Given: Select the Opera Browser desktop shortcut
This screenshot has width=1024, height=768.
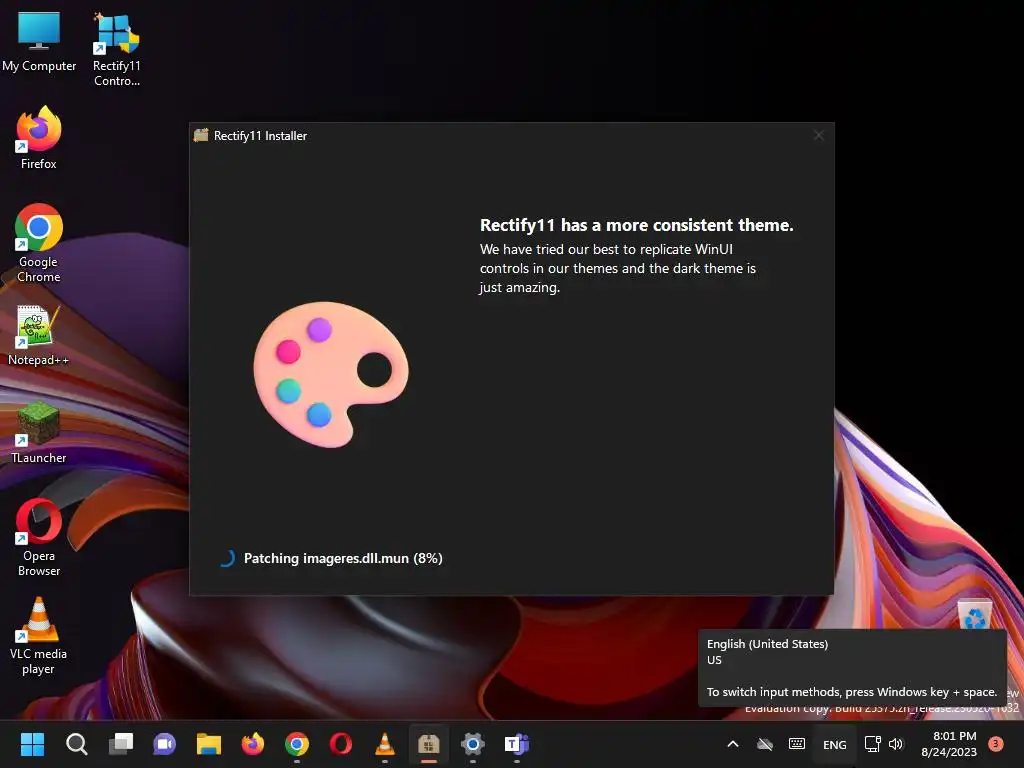Looking at the screenshot, I should point(39,537).
